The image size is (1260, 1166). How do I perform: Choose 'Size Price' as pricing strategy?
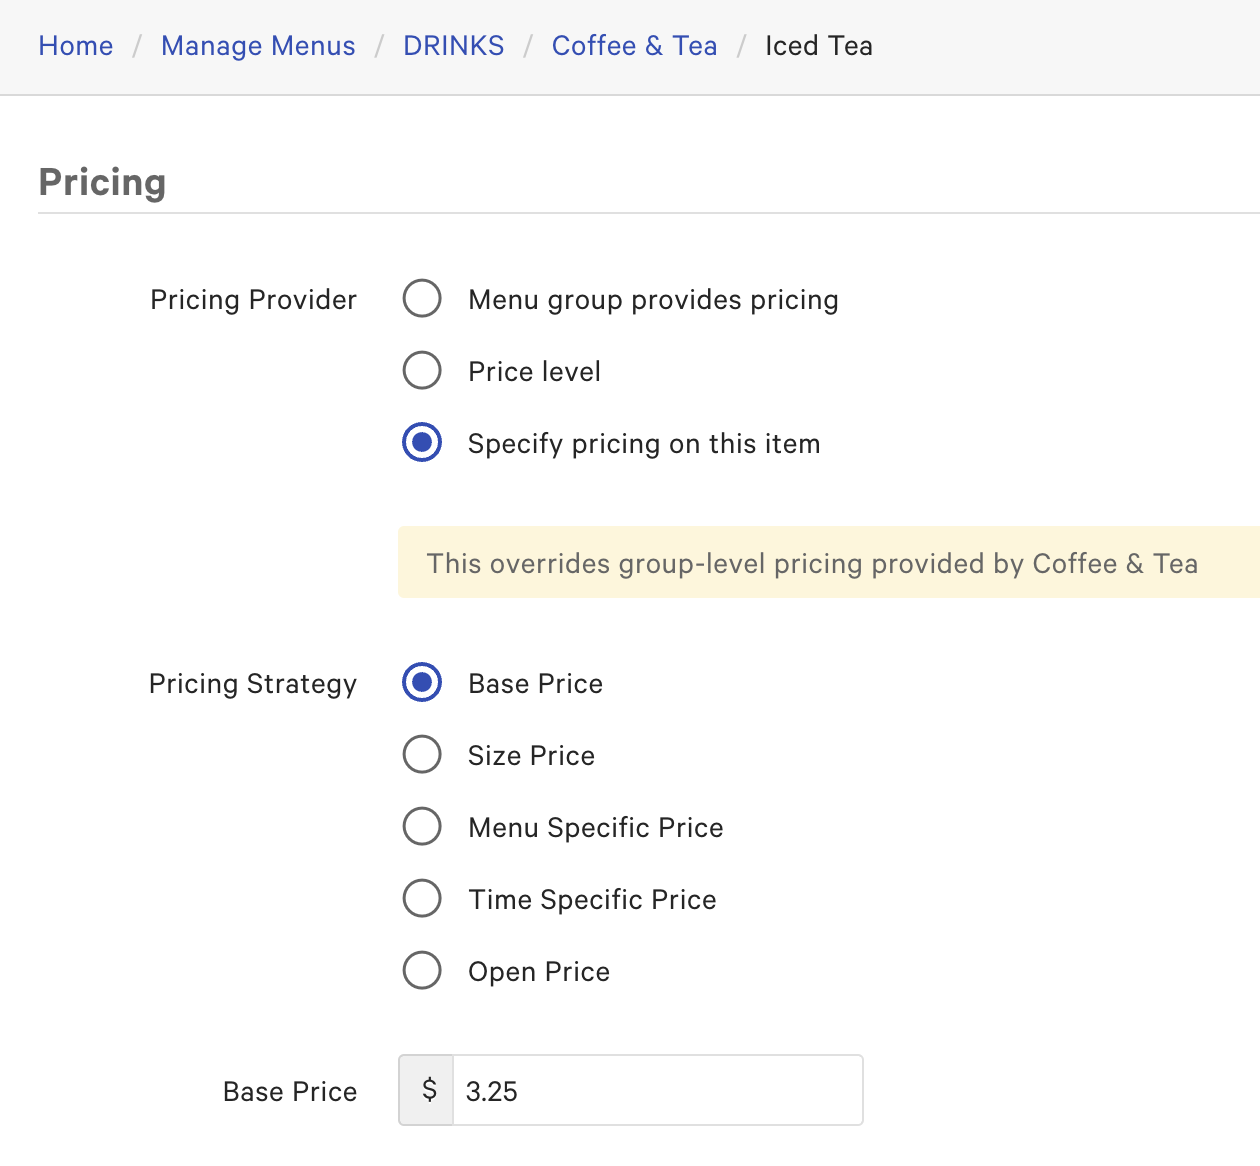[x=422, y=754]
